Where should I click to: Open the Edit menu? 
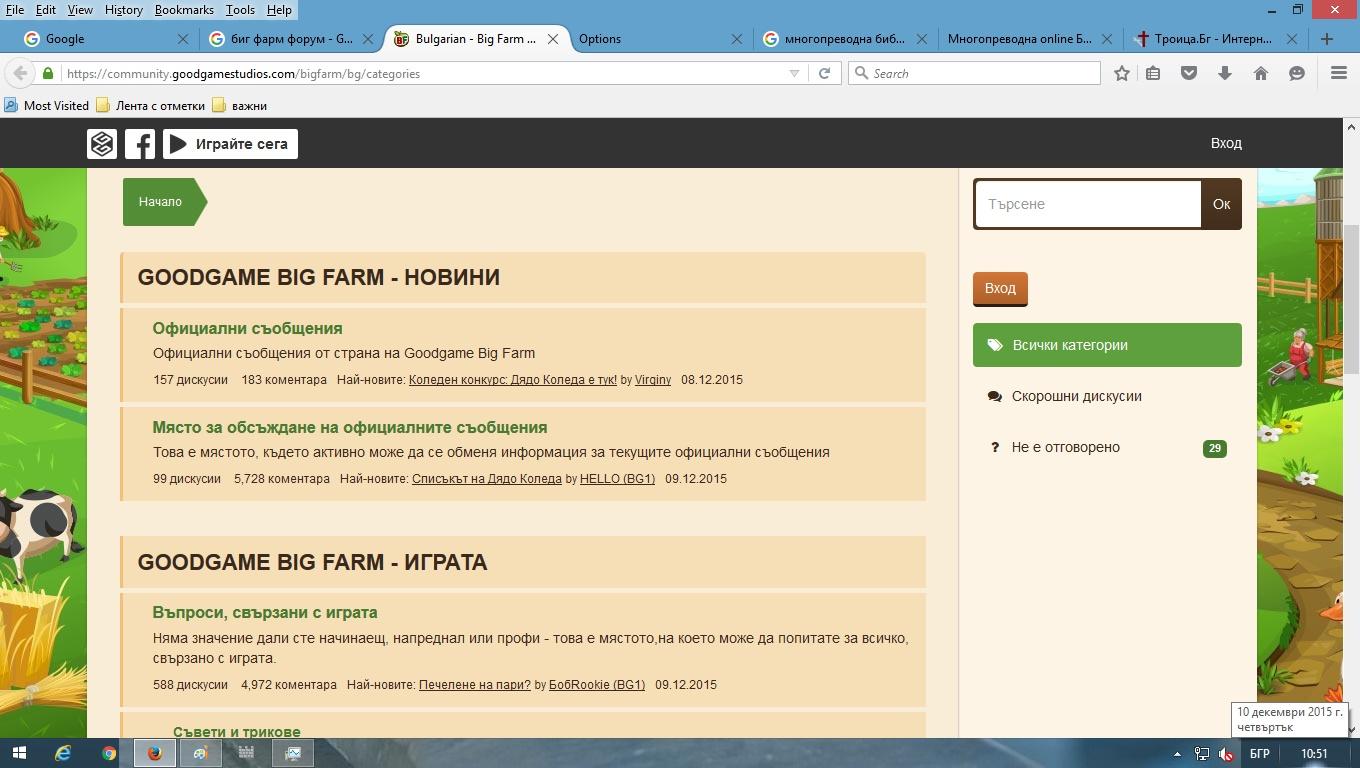click(x=46, y=9)
